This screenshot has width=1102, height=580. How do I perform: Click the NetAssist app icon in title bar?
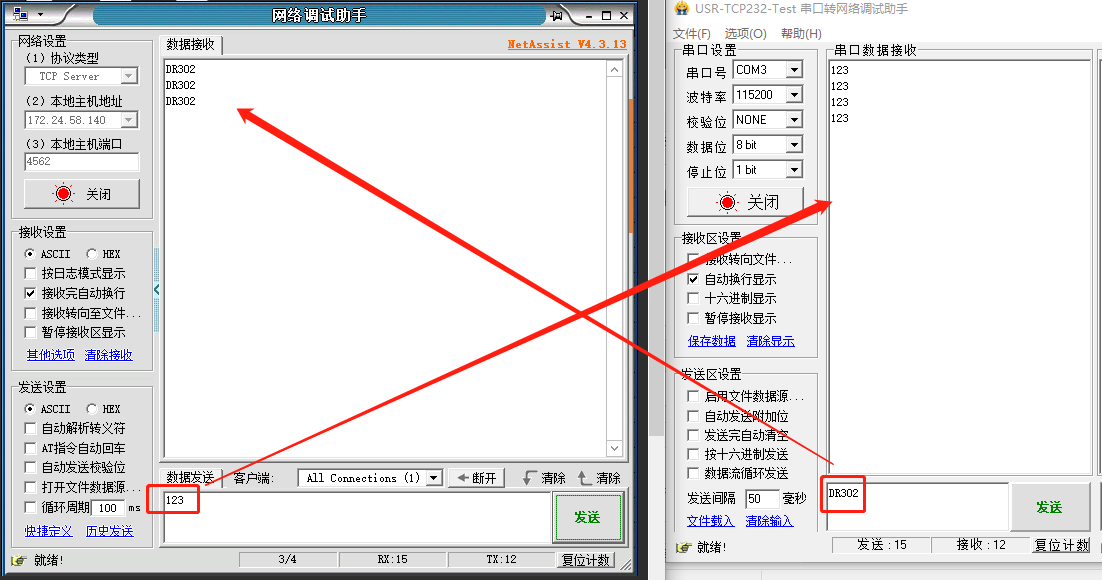point(18,15)
